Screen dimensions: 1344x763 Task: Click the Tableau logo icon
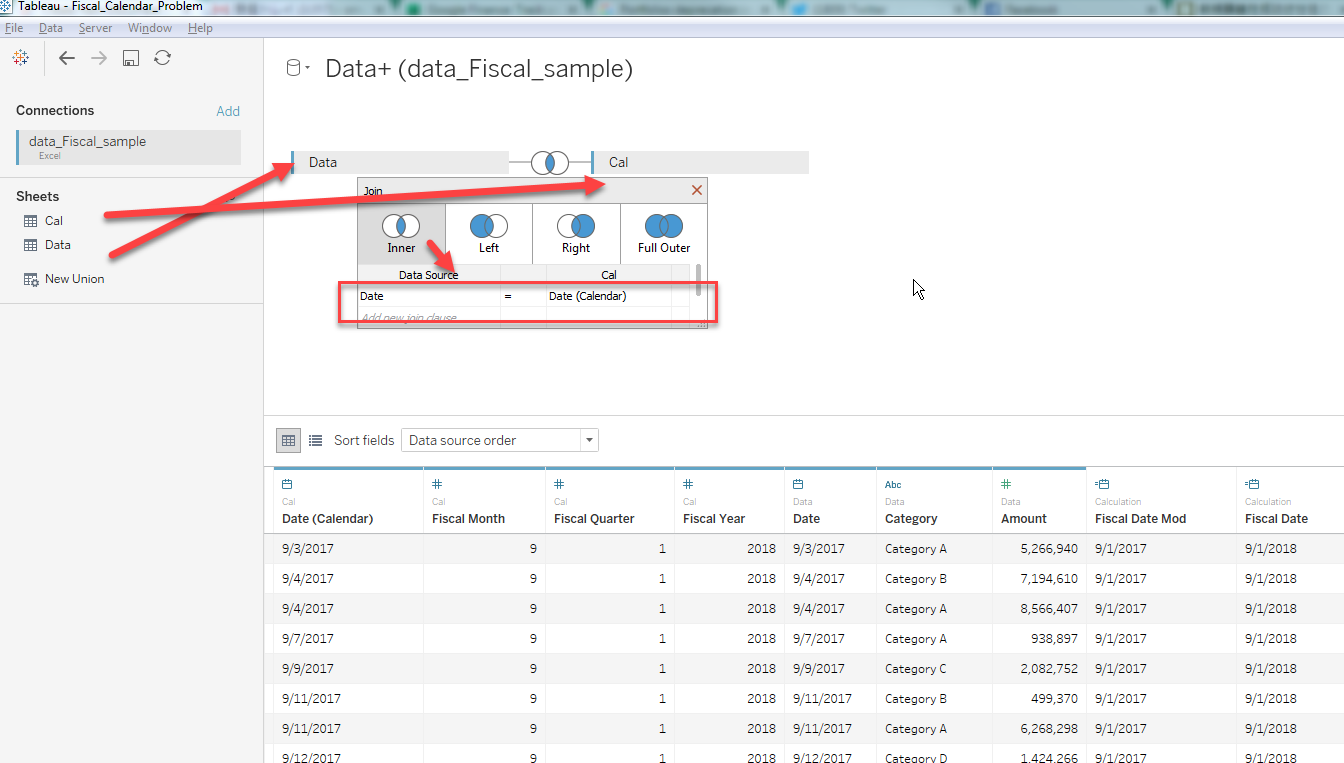tap(20, 57)
